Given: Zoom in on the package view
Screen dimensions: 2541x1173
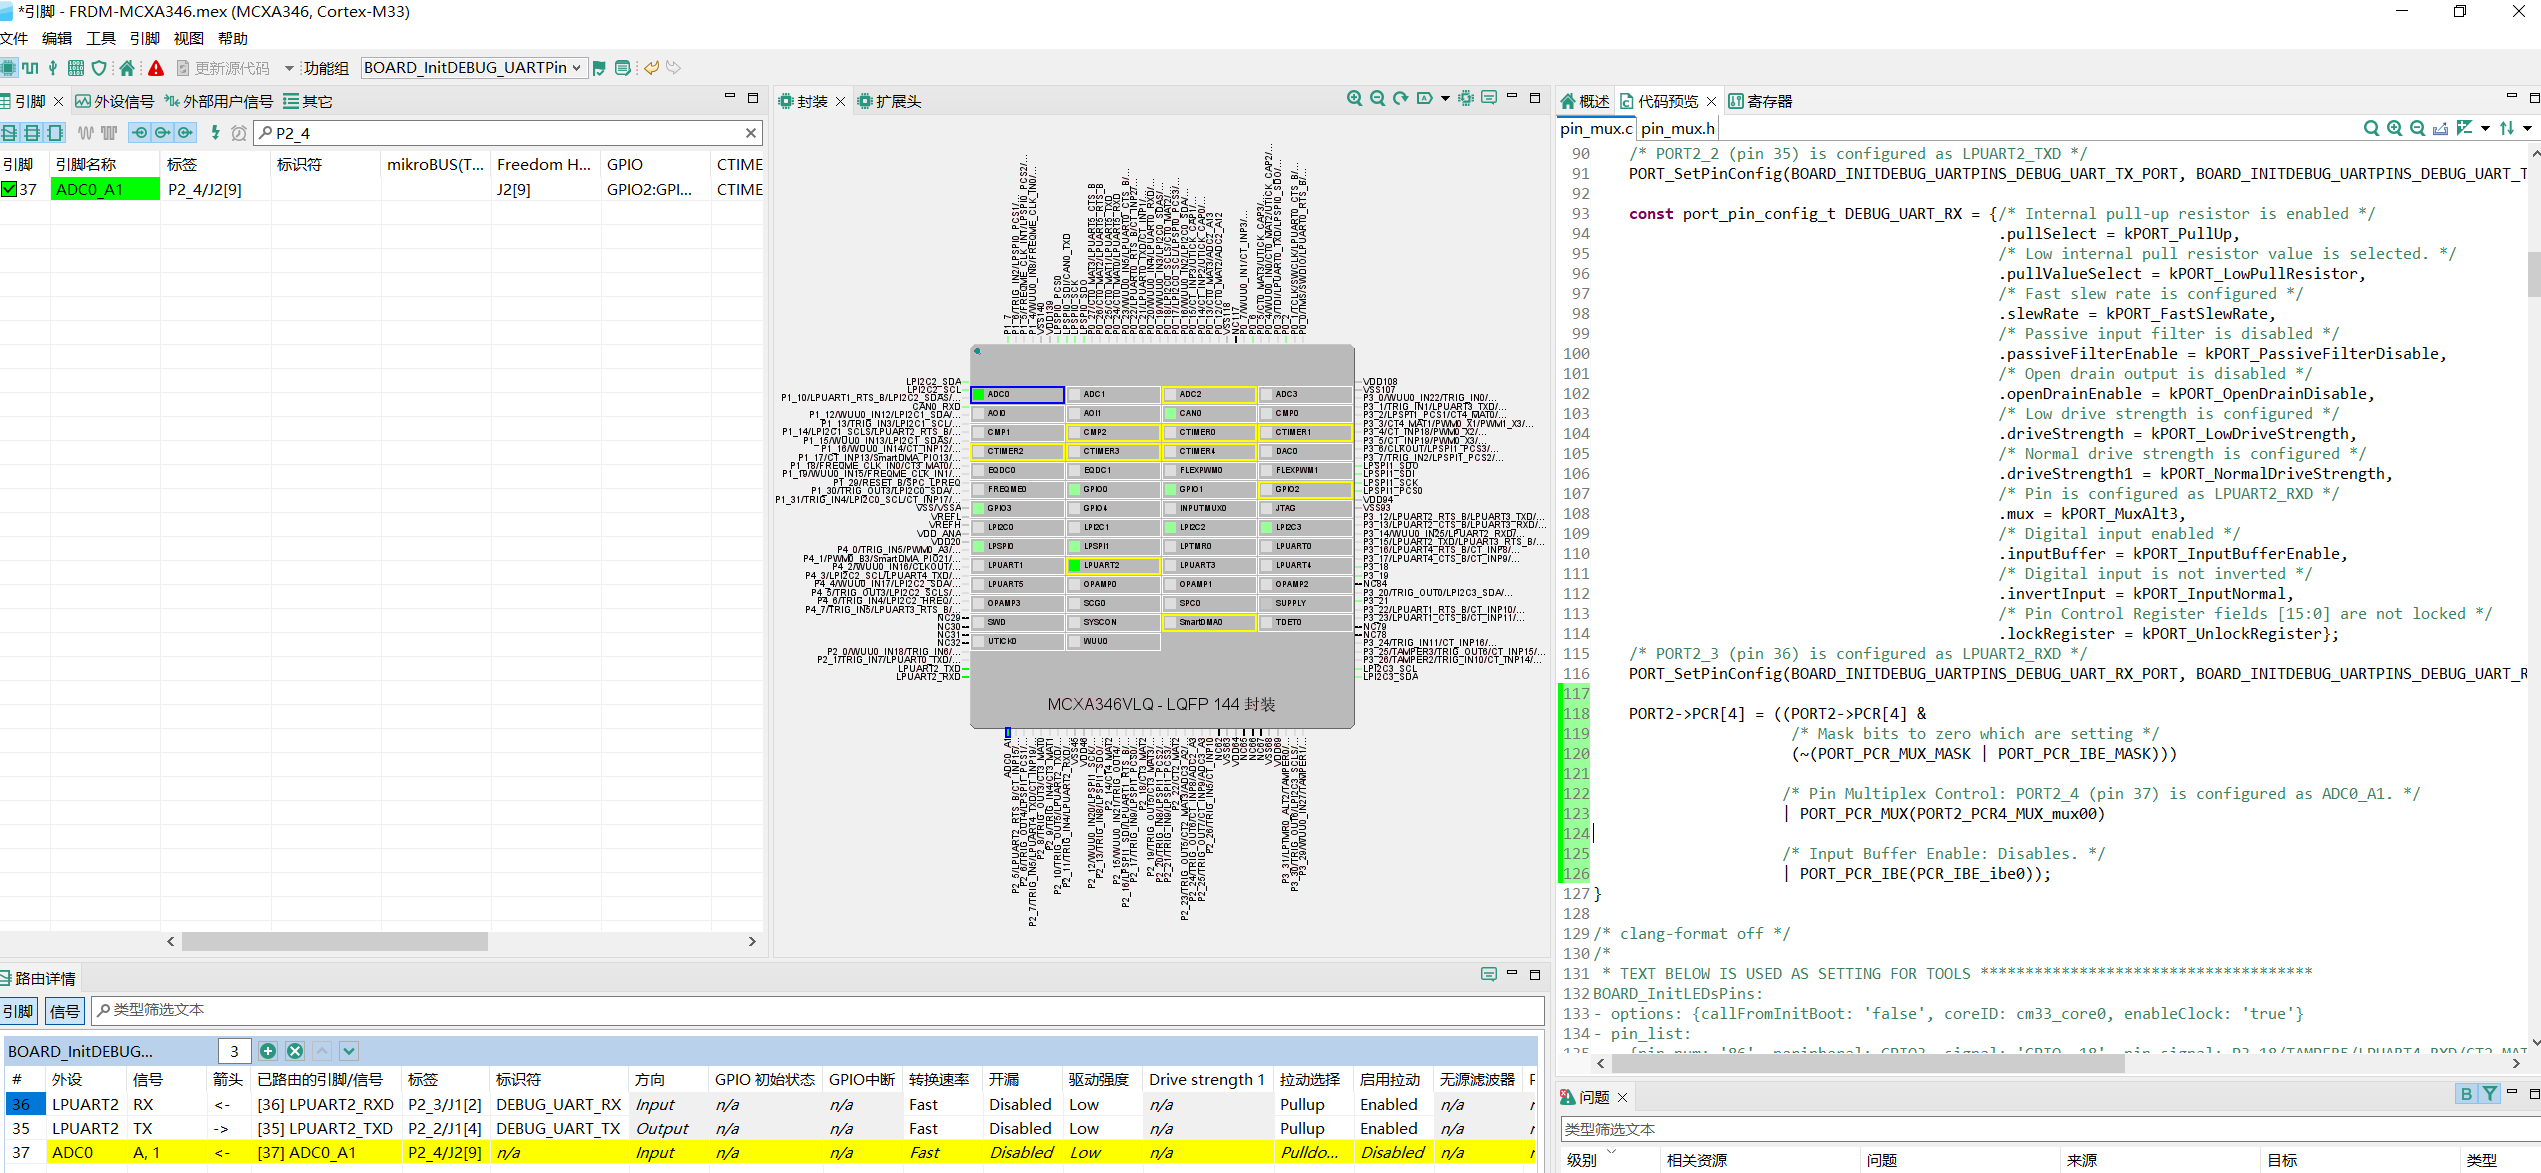Looking at the screenshot, I should (1354, 98).
